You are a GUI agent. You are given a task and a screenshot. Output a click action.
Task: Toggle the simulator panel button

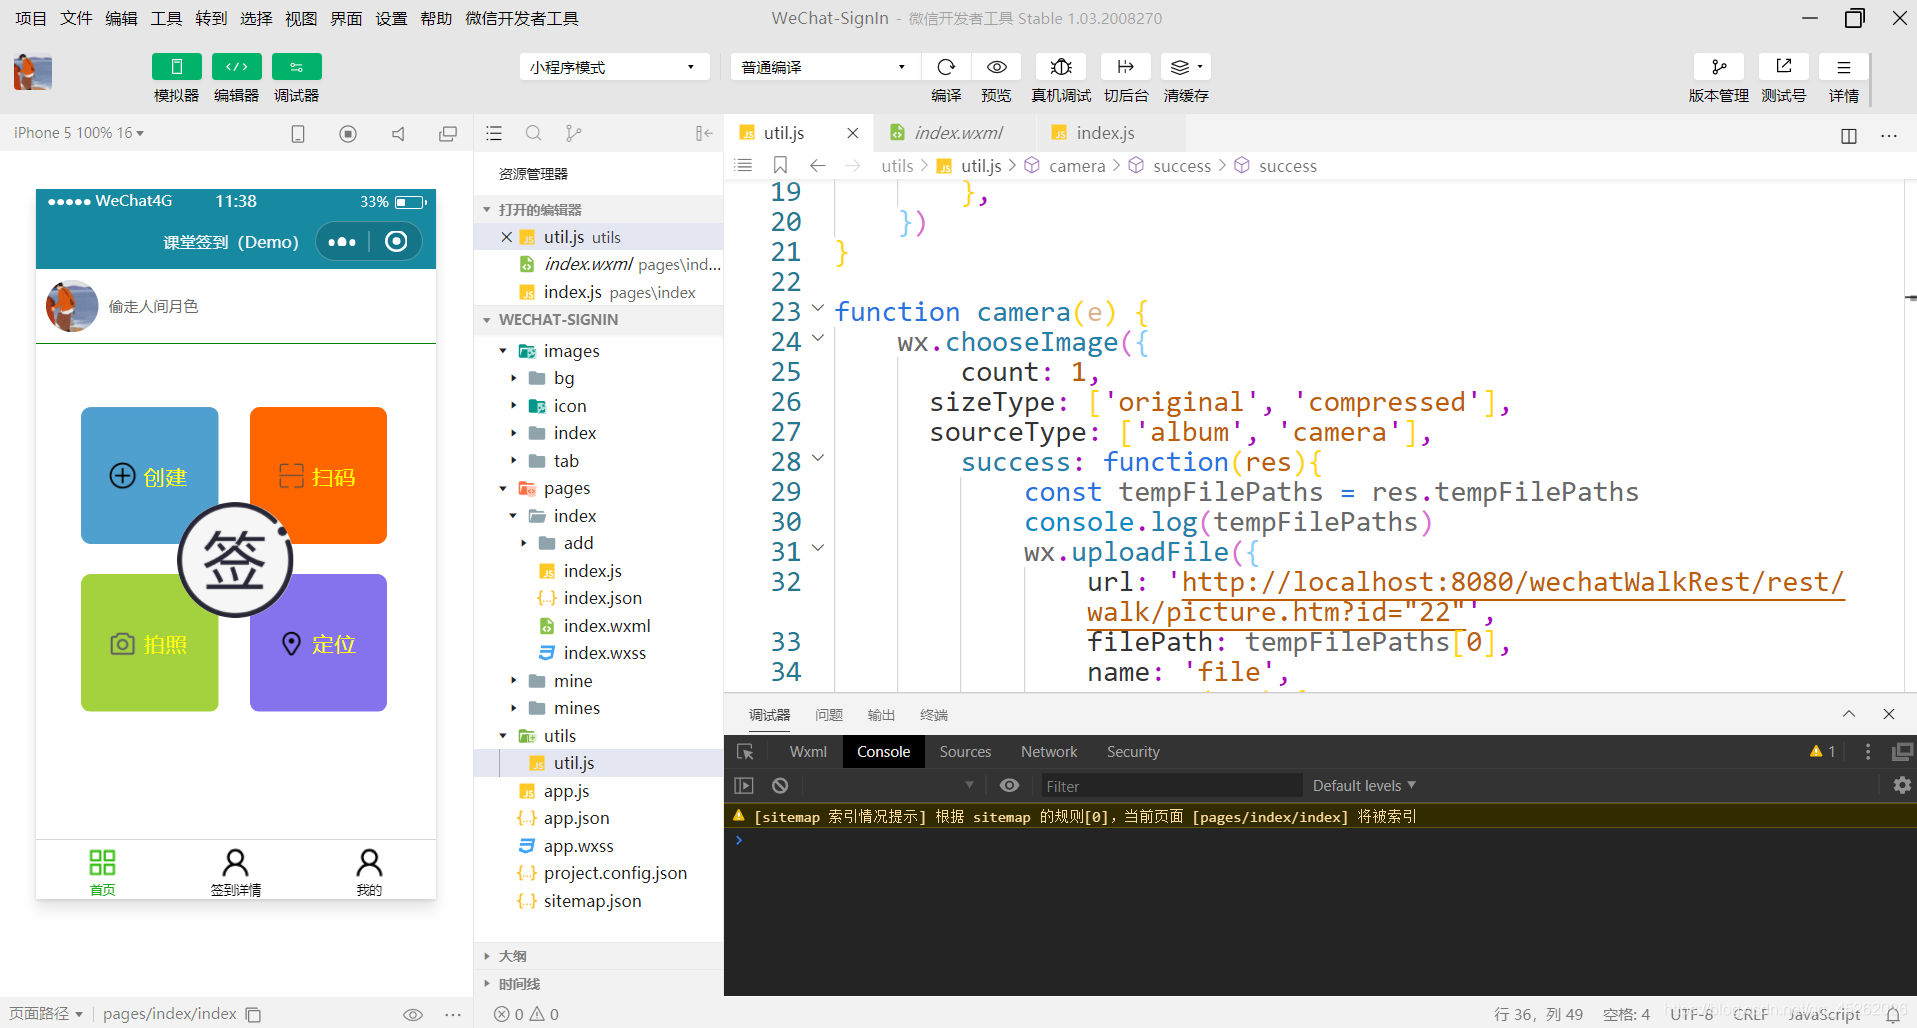[177, 67]
